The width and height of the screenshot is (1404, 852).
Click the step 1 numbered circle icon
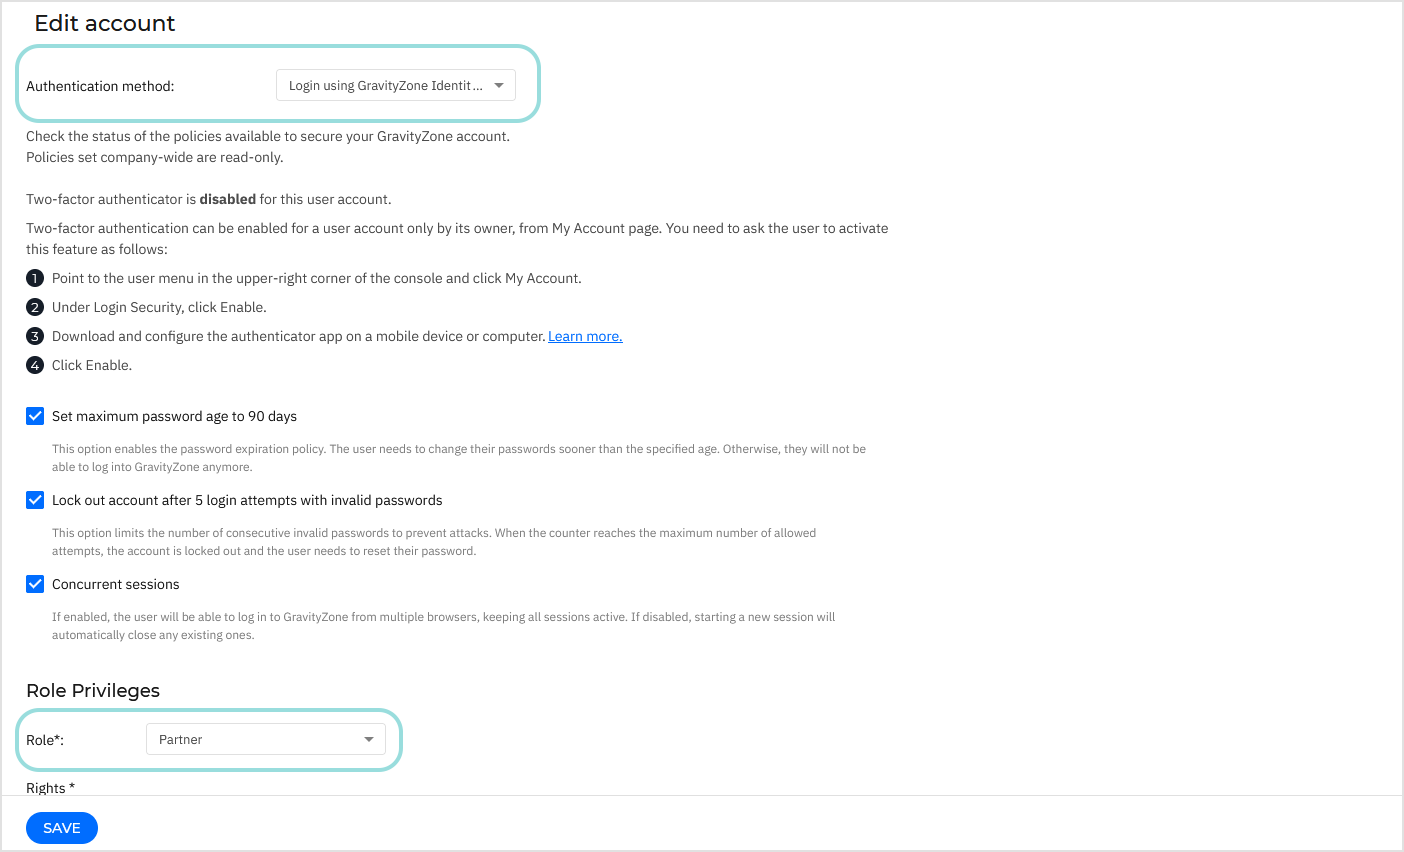tap(35, 277)
